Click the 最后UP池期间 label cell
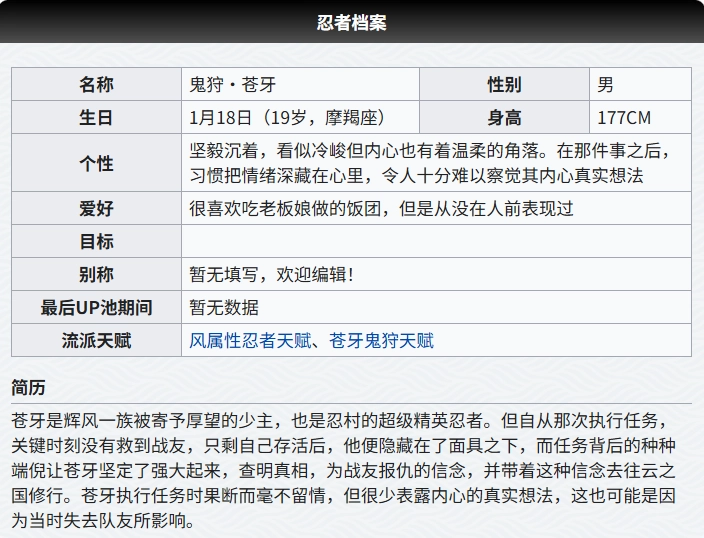Viewport: 704px width, 538px height. point(96,308)
